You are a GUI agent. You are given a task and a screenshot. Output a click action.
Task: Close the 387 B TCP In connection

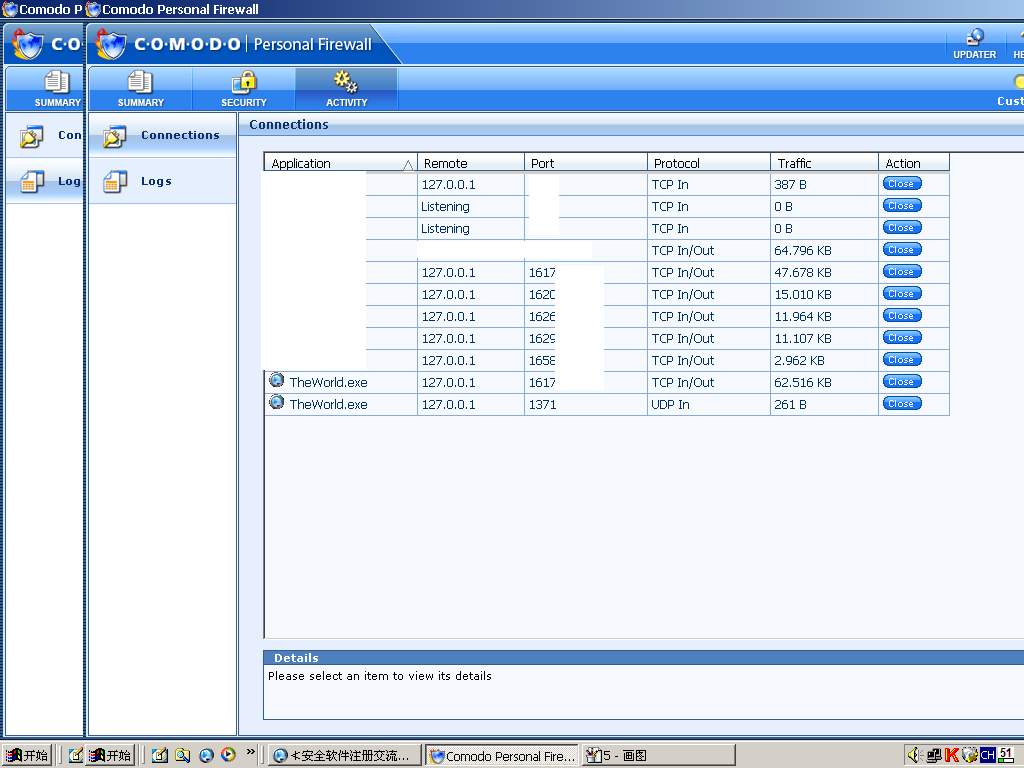click(x=901, y=184)
